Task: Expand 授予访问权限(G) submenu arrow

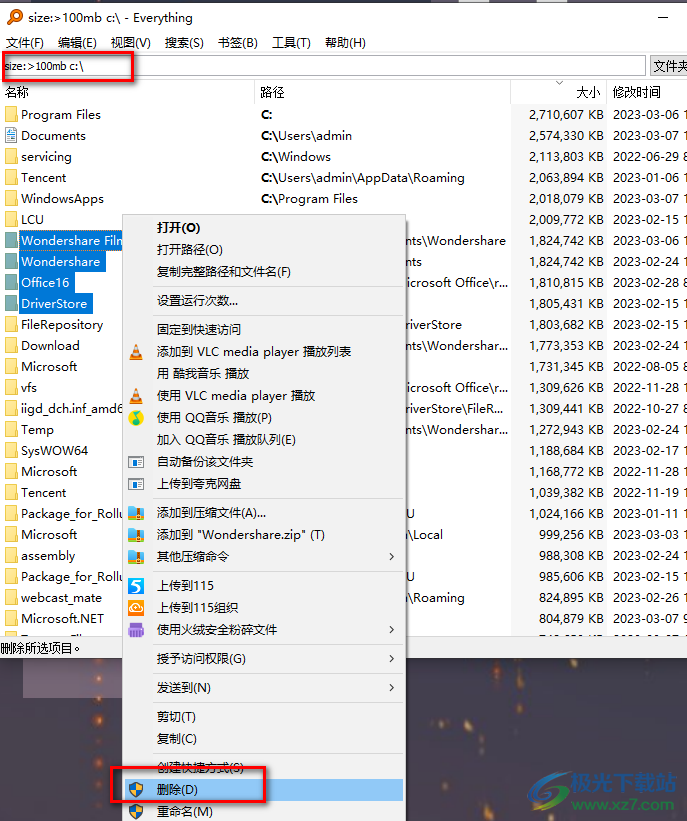Action: pos(392,658)
